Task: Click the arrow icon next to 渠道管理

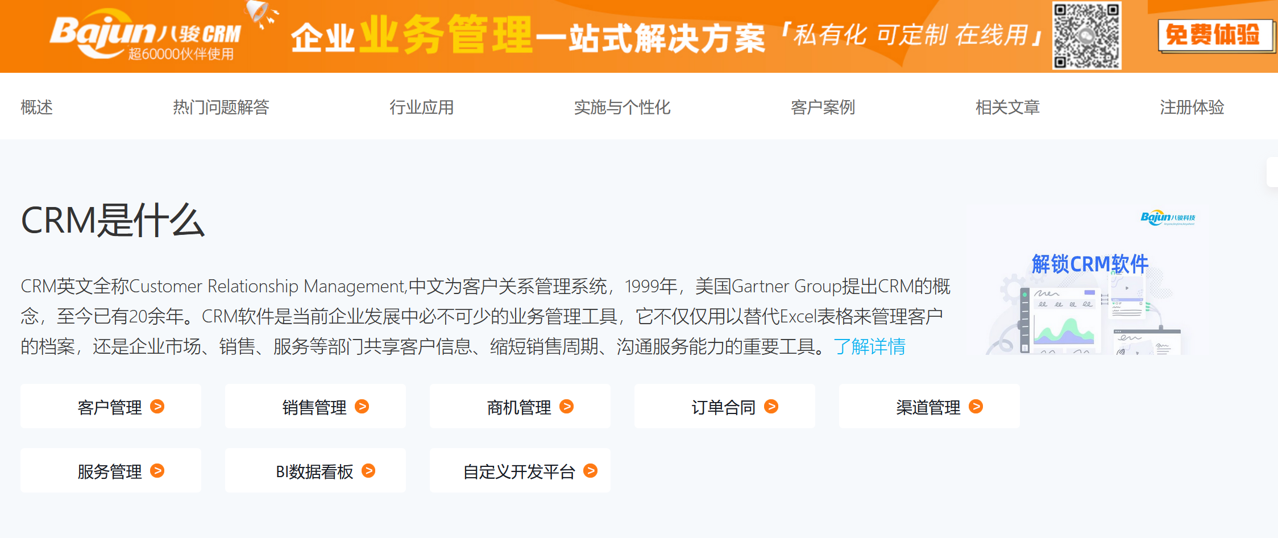Action: point(976,407)
